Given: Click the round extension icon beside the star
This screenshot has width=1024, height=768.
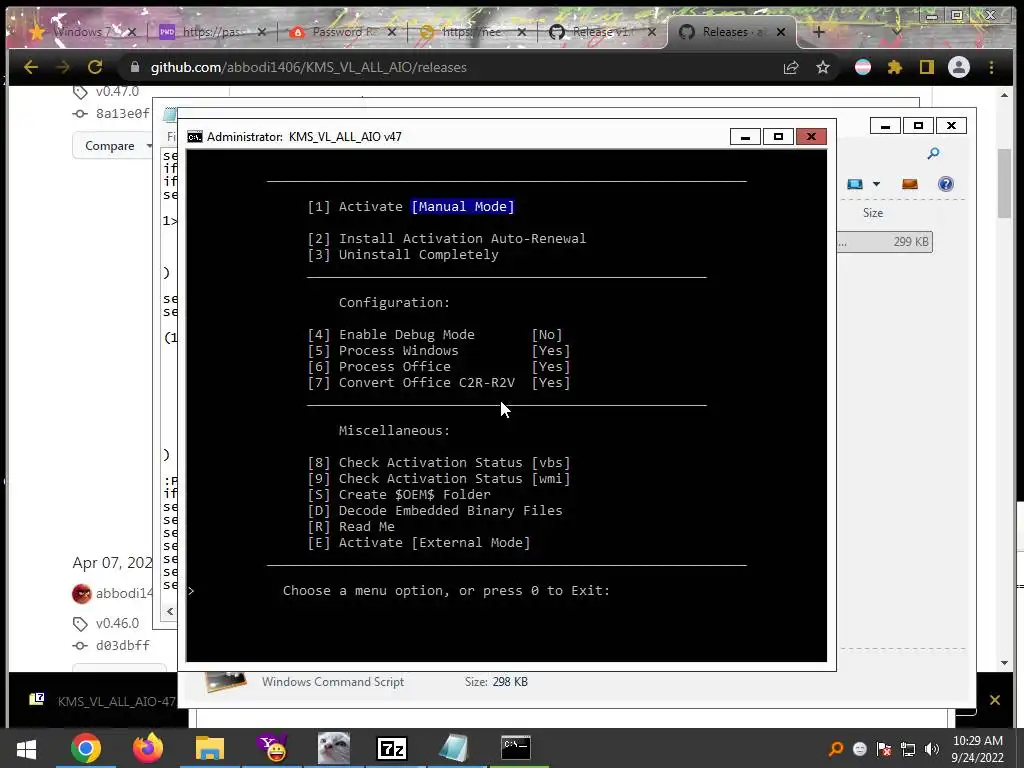Looking at the screenshot, I should tap(863, 67).
